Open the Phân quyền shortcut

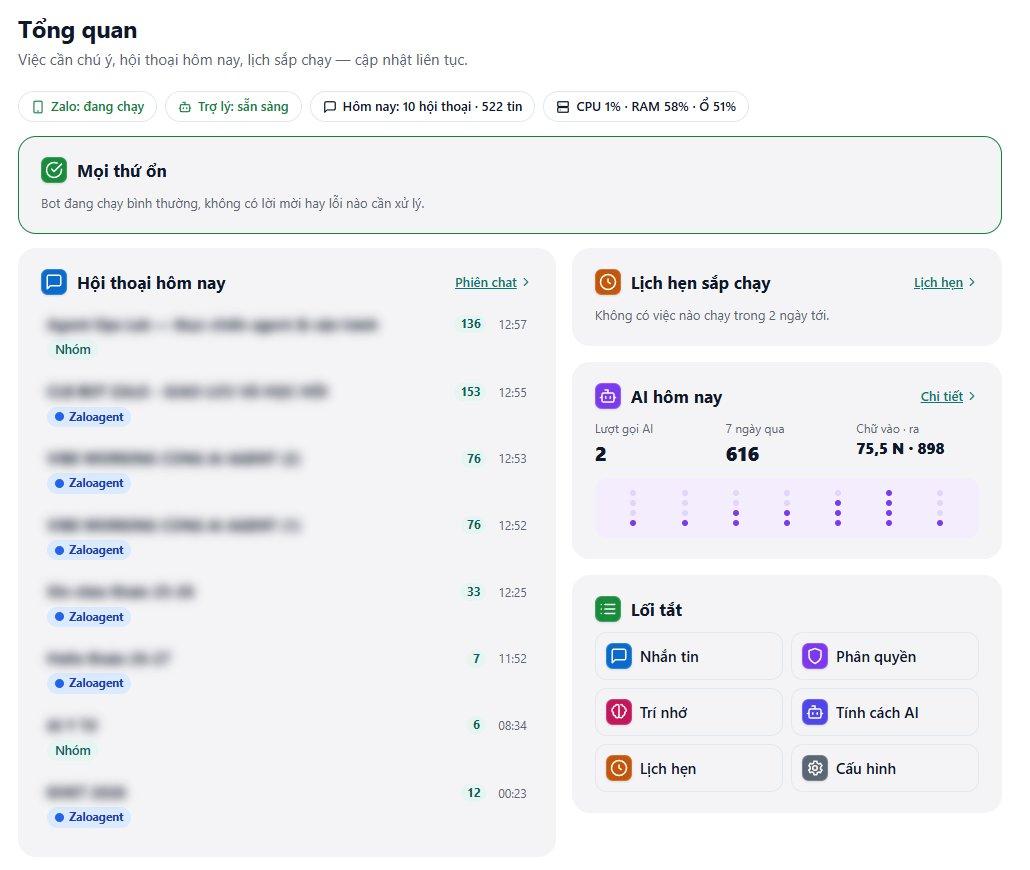(x=884, y=656)
